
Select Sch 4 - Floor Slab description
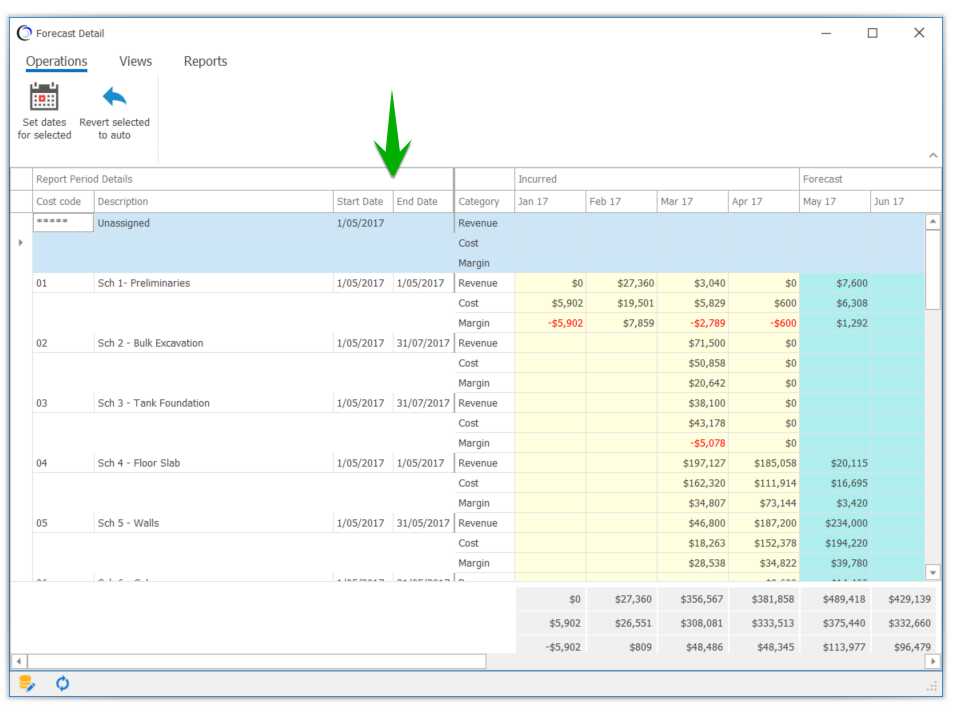[x=213, y=463]
